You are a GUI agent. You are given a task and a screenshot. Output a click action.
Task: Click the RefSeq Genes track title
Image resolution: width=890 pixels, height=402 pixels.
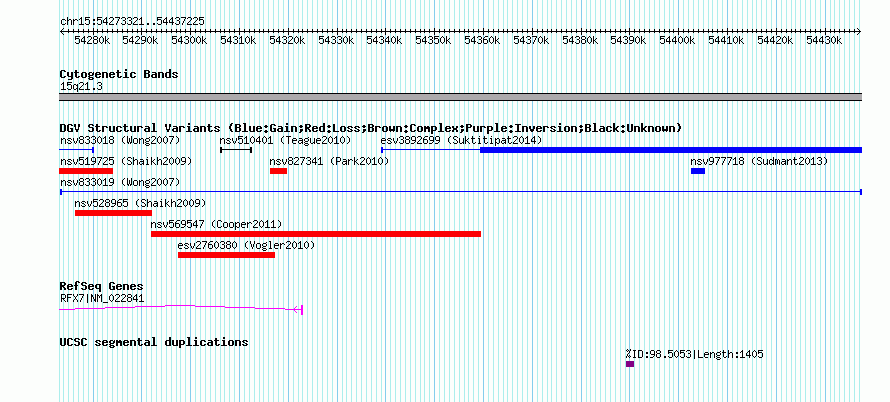[x=102, y=286]
